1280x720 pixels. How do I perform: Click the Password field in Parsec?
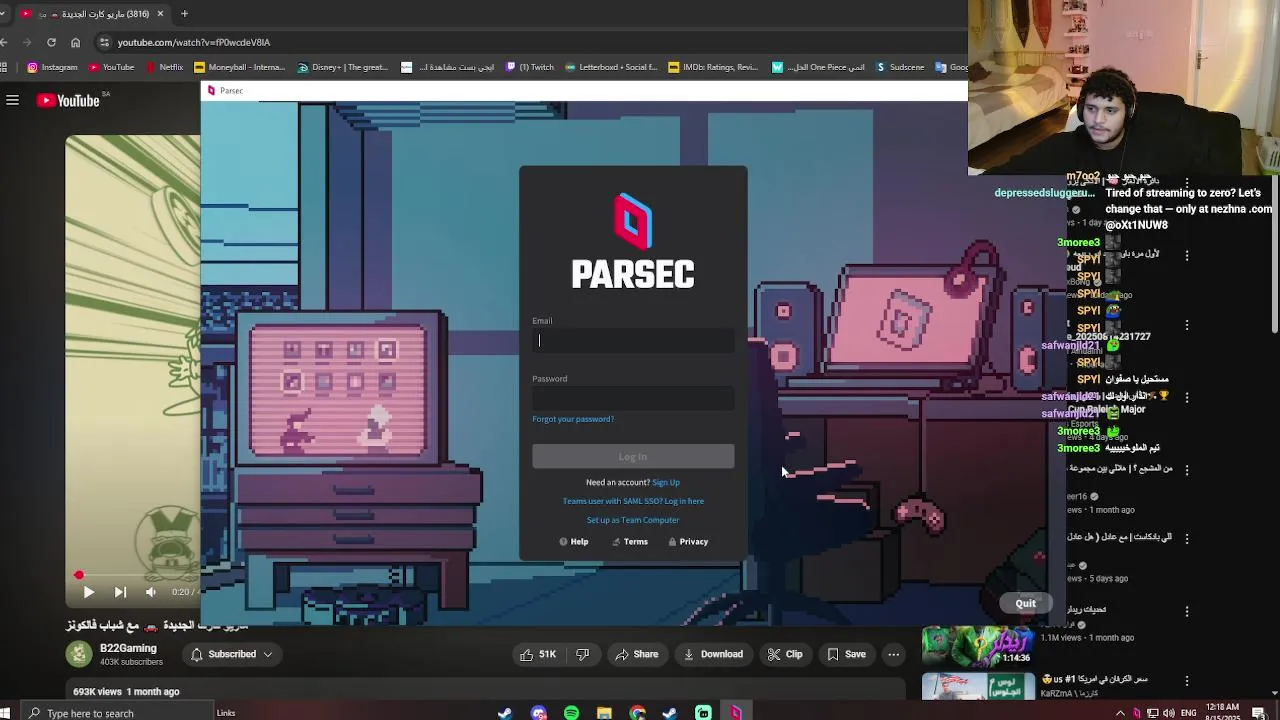click(x=633, y=399)
